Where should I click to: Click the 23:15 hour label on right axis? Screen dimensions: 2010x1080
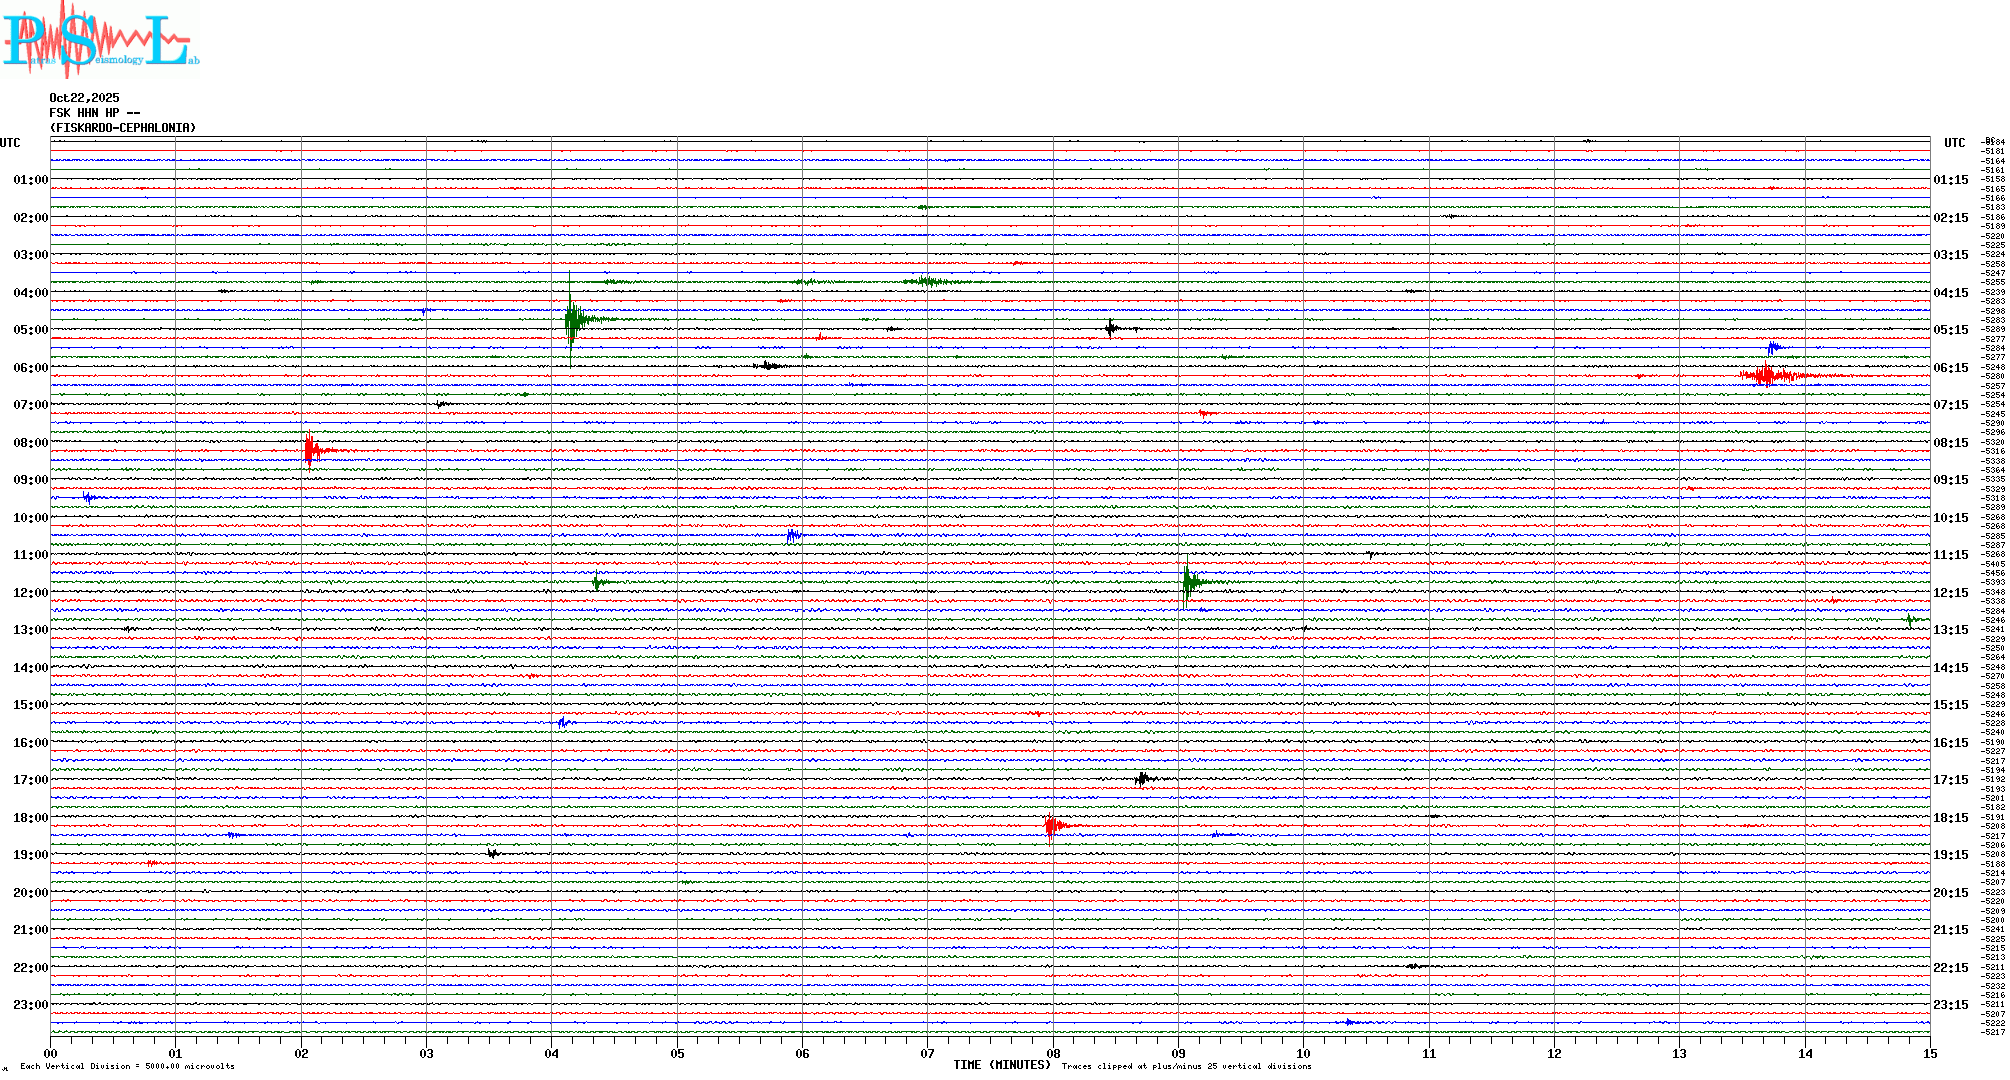click(1950, 1005)
